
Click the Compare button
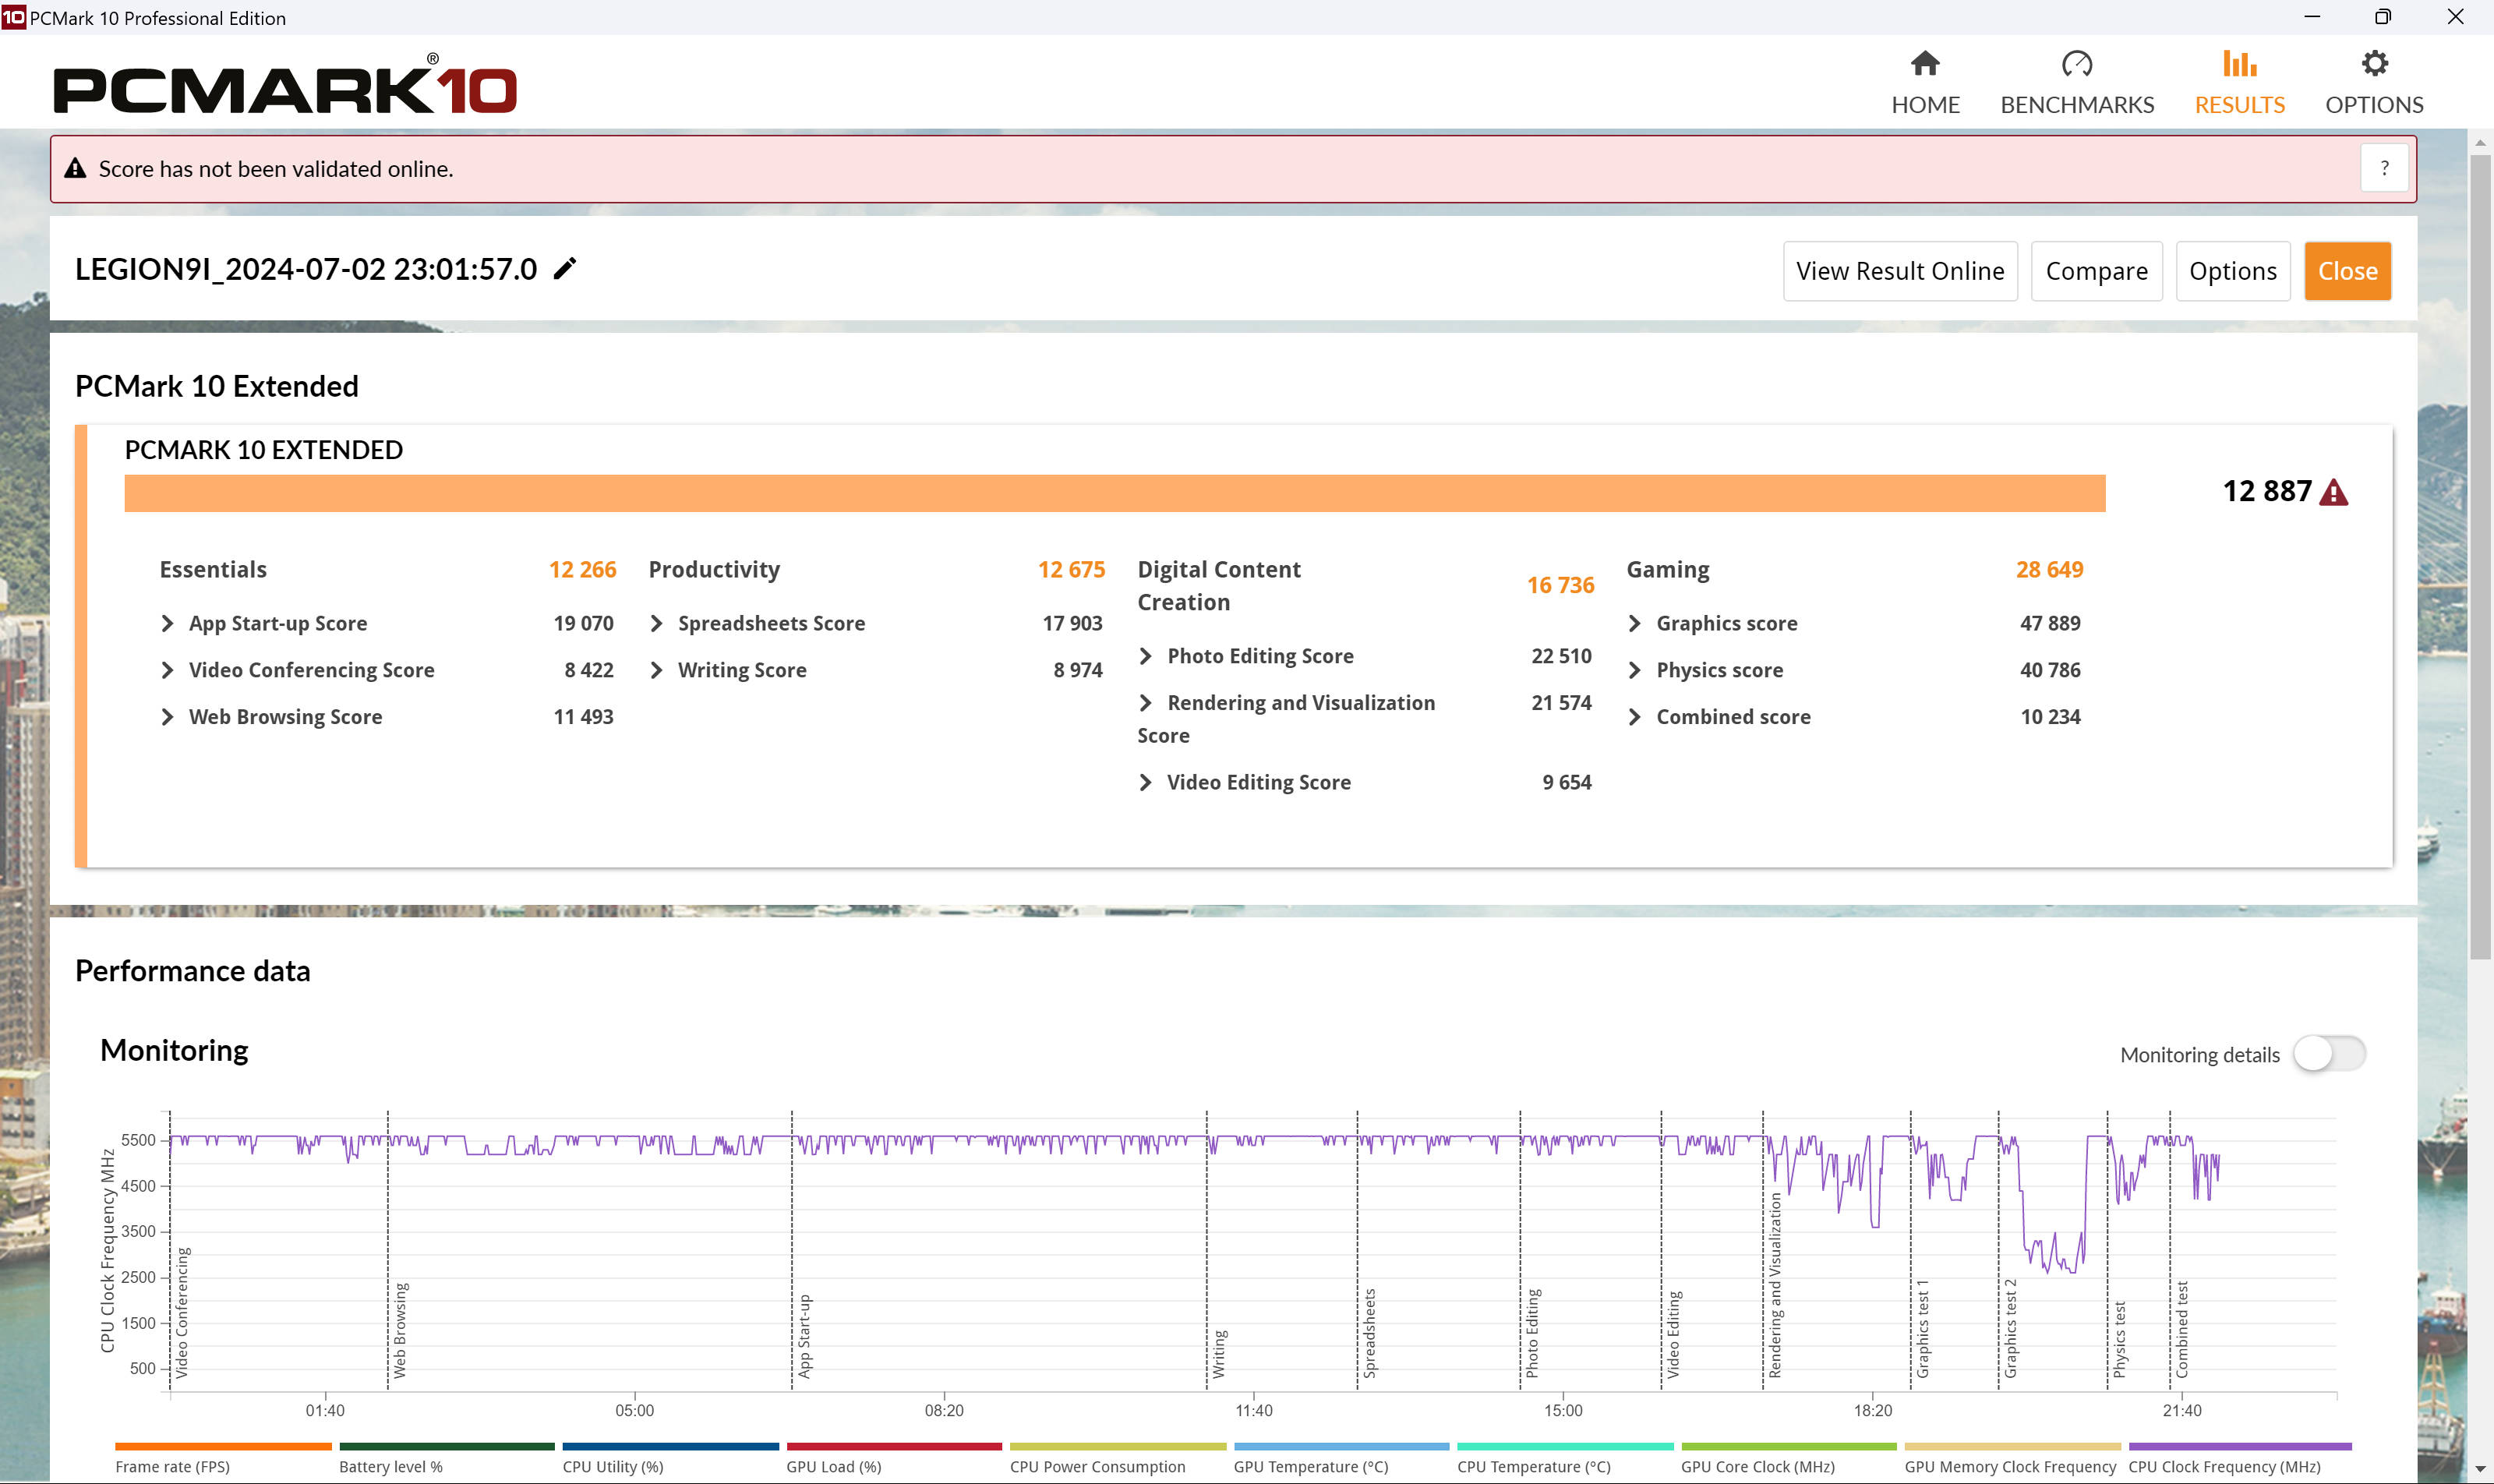(2096, 271)
